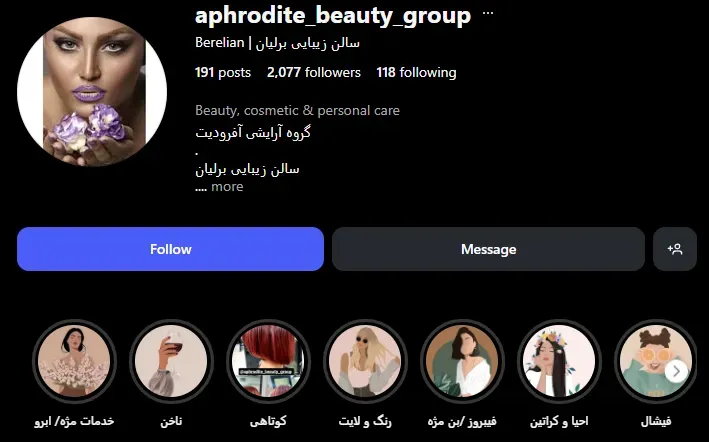Click the suggested accounts add-person icon
Viewport: 709px width, 442px height.
pyautogui.click(x=675, y=249)
